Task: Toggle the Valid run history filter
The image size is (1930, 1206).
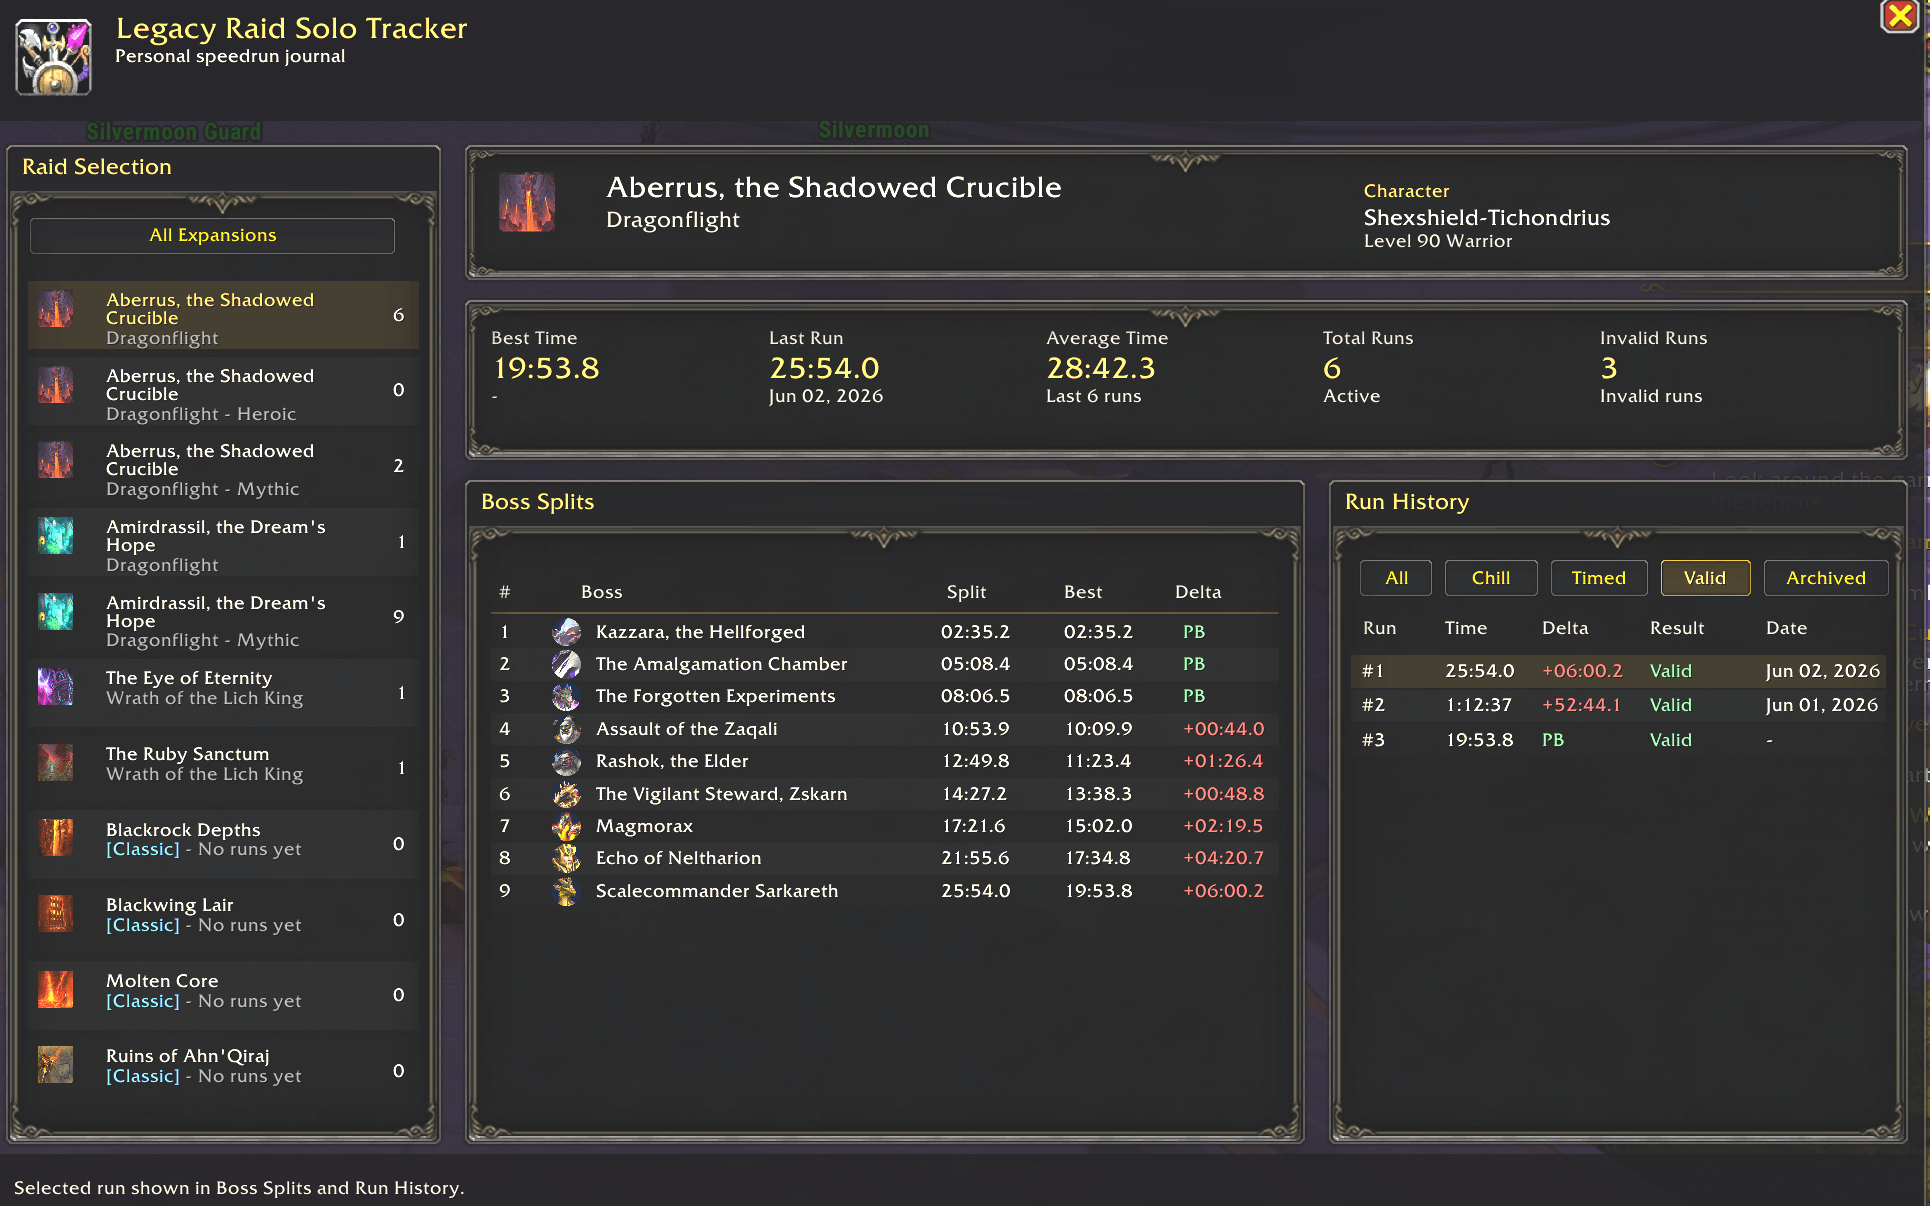Action: click(x=1705, y=578)
